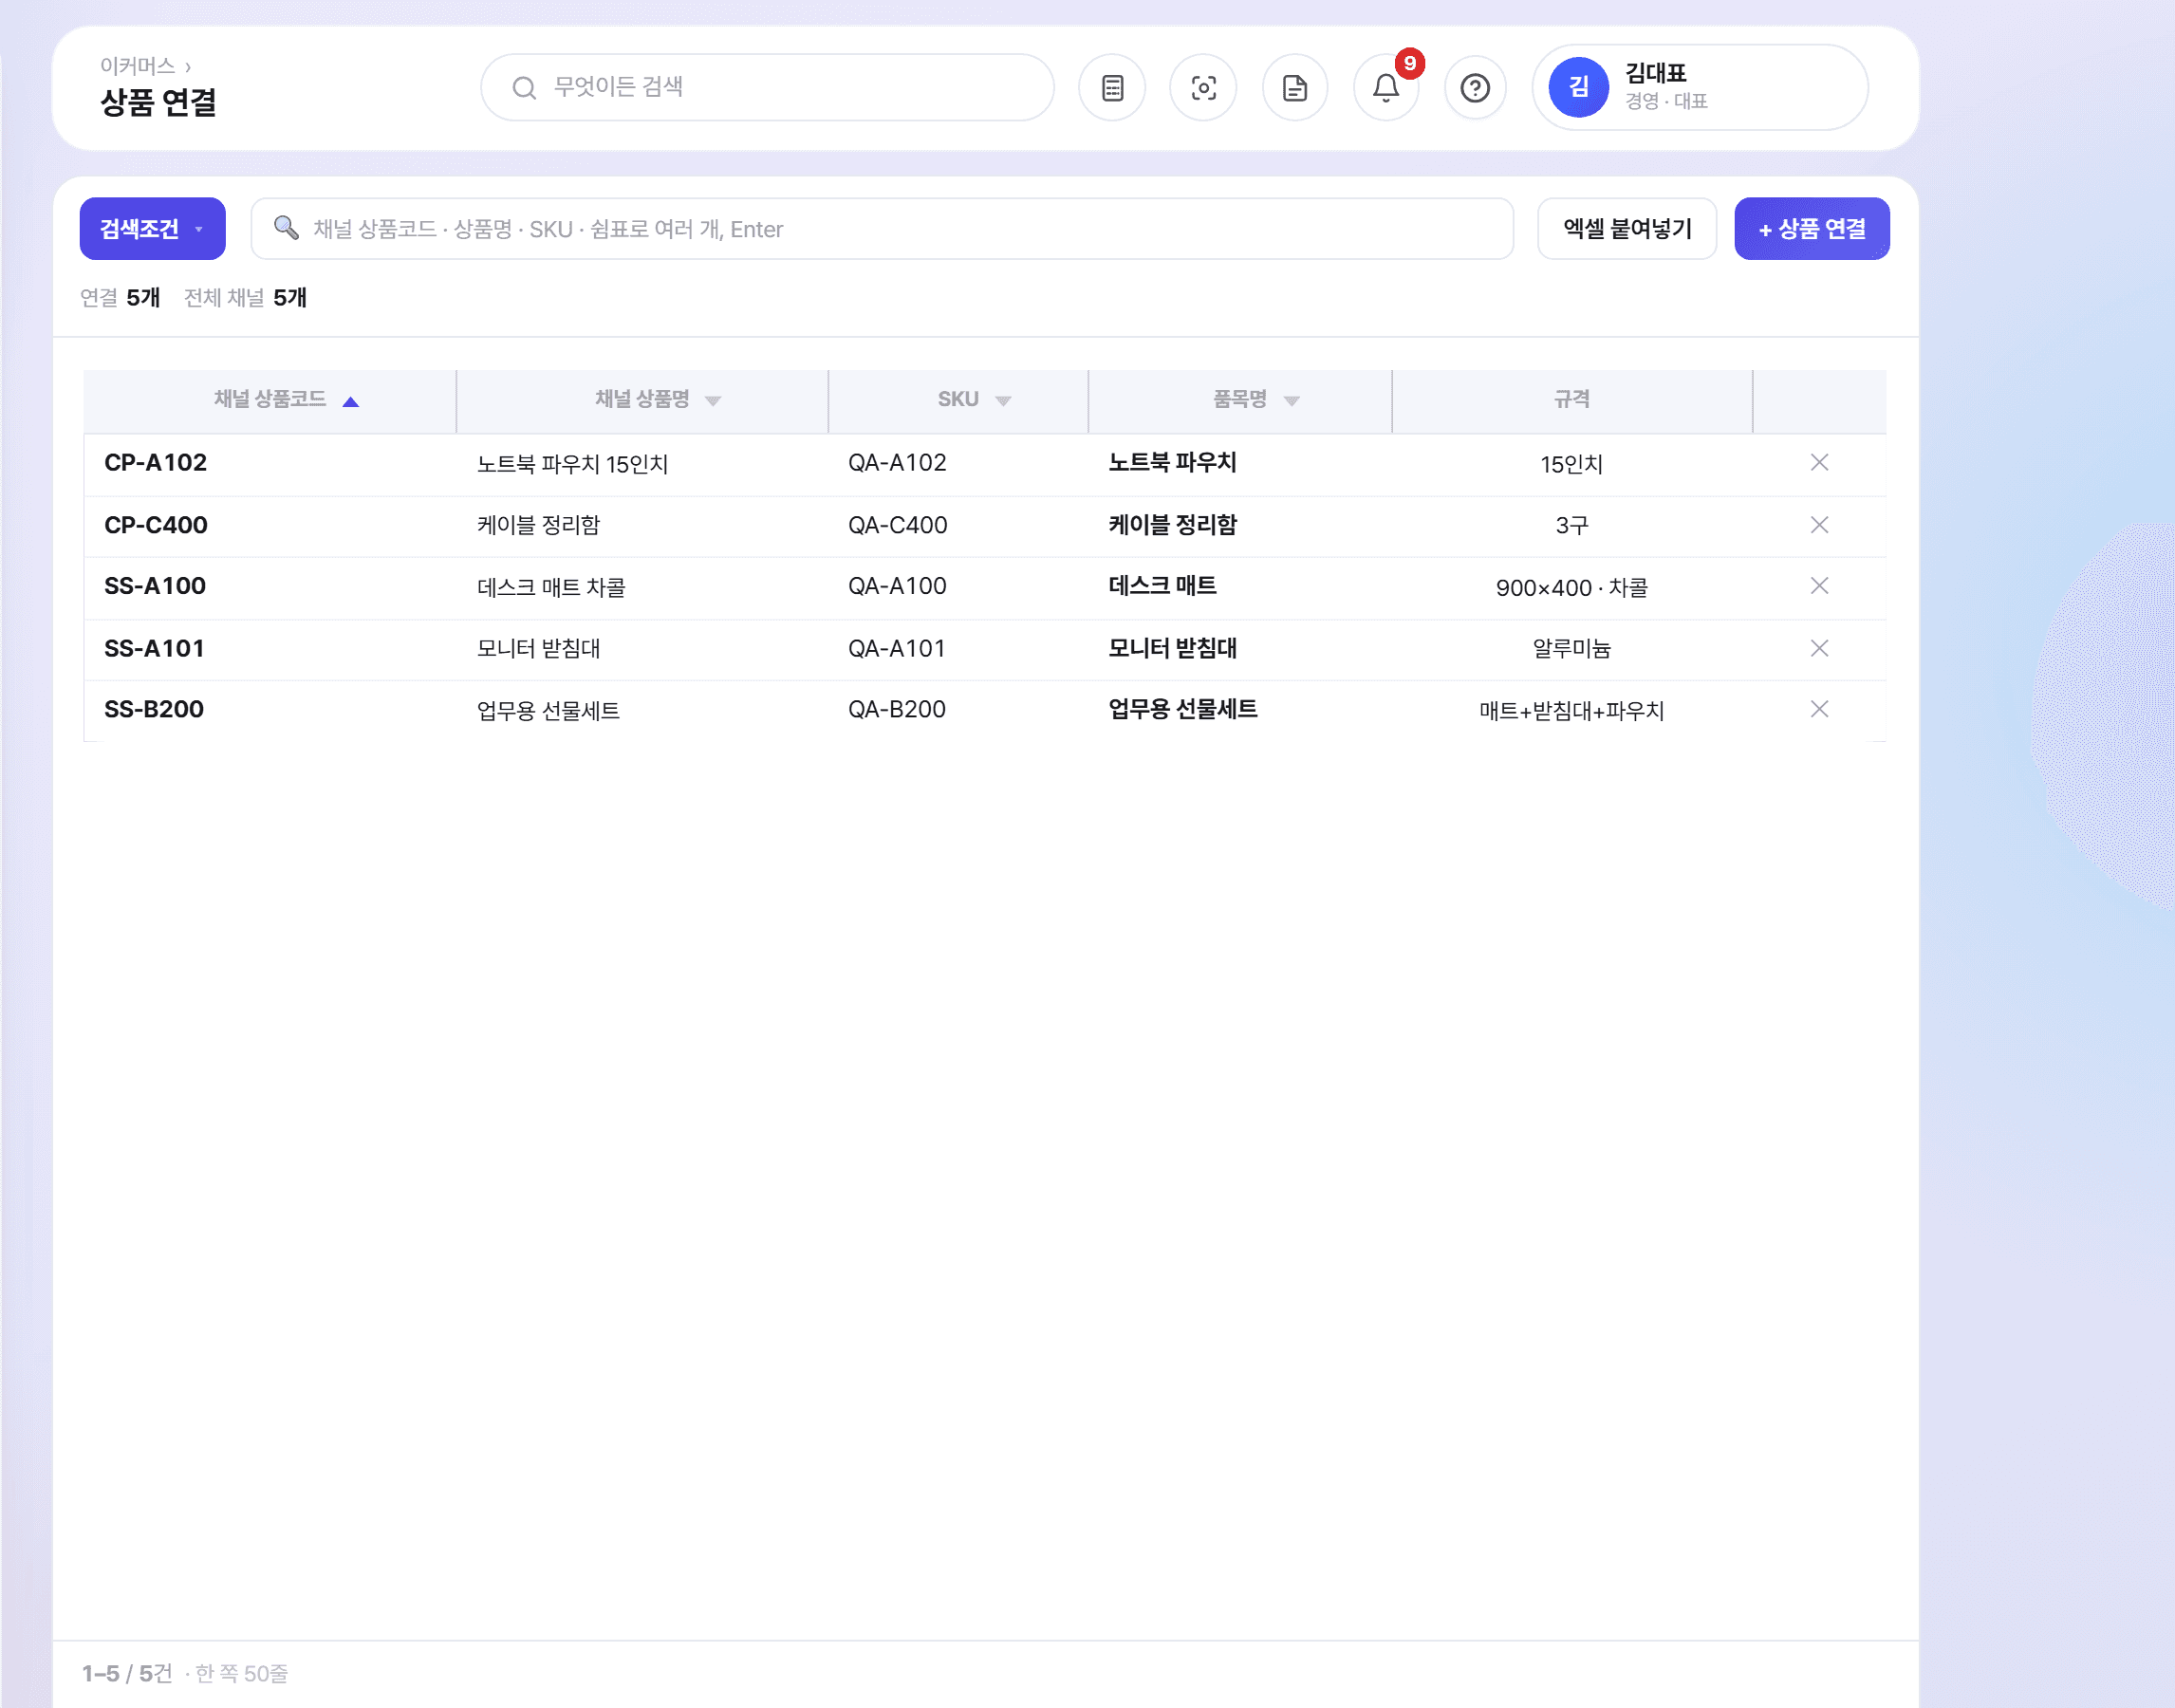The image size is (2175, 1708).
Task: Click the 엑셀 붙여넣기 button
Action: [1627, 229]
